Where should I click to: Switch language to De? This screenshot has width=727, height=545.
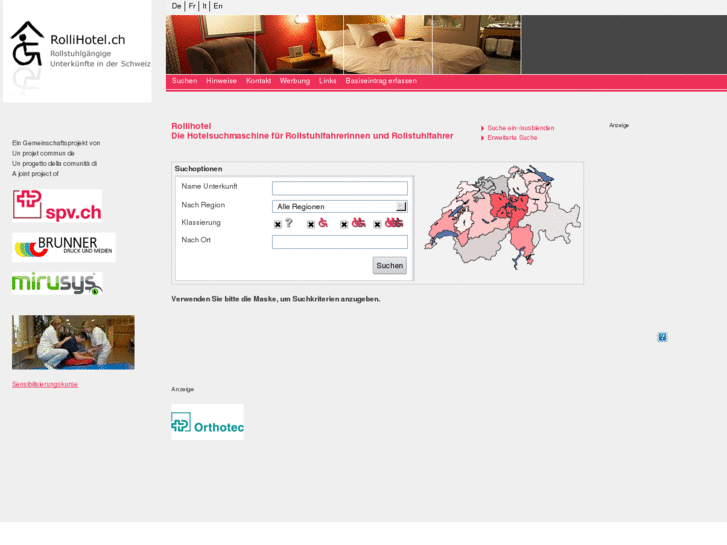tap(176, 6)
